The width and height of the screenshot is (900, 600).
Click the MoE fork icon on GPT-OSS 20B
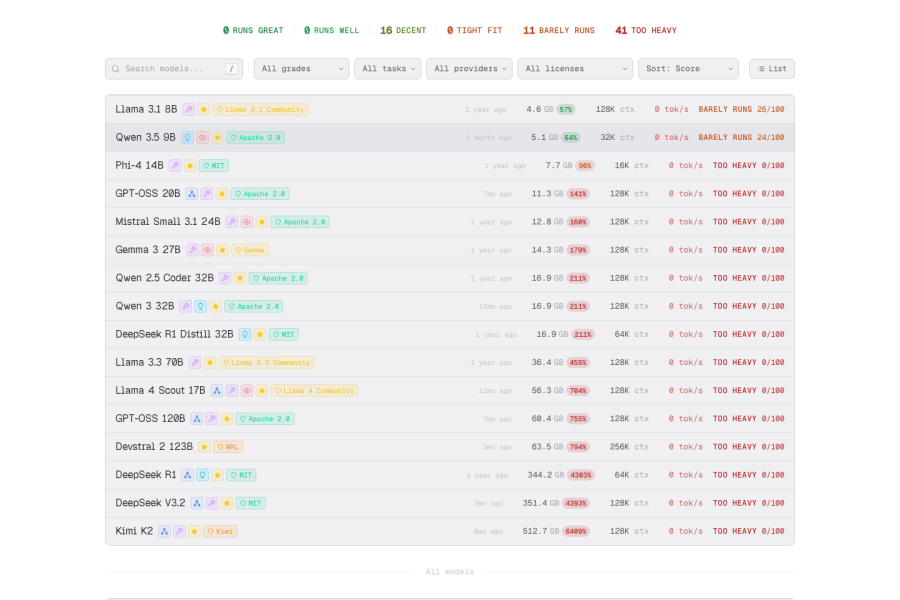(191, 193)
